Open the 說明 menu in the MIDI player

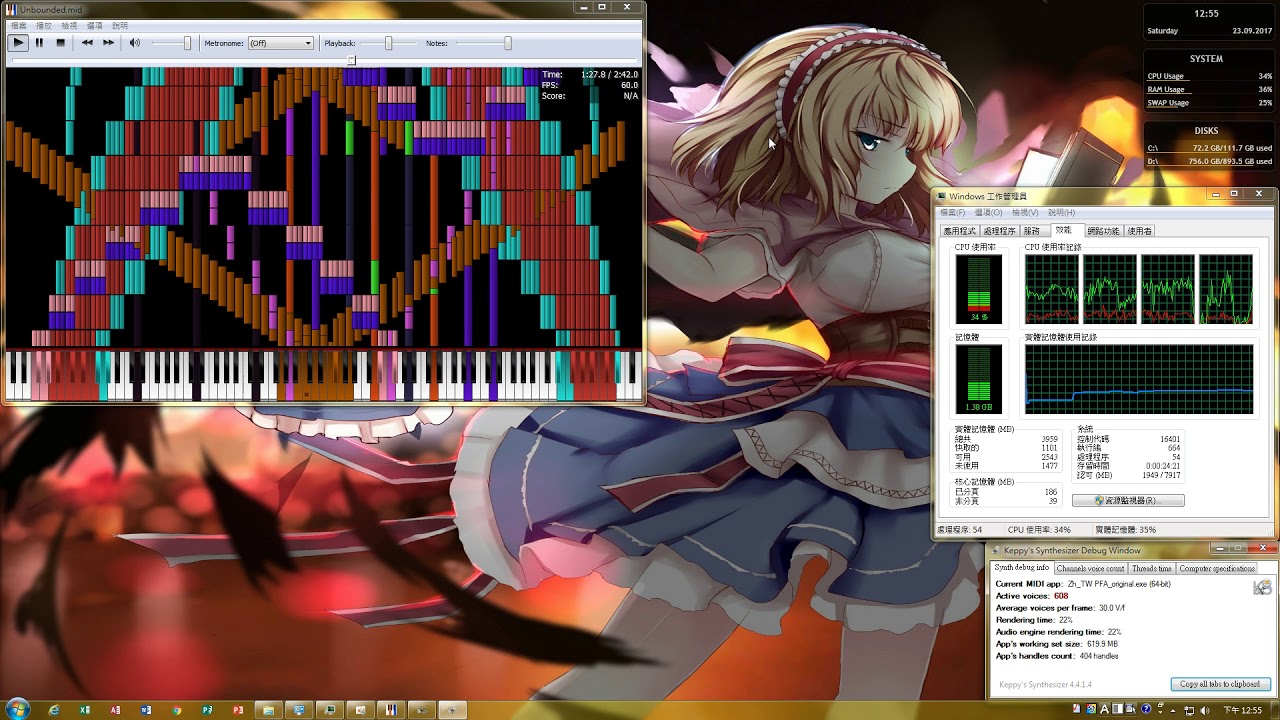point(120,25)
